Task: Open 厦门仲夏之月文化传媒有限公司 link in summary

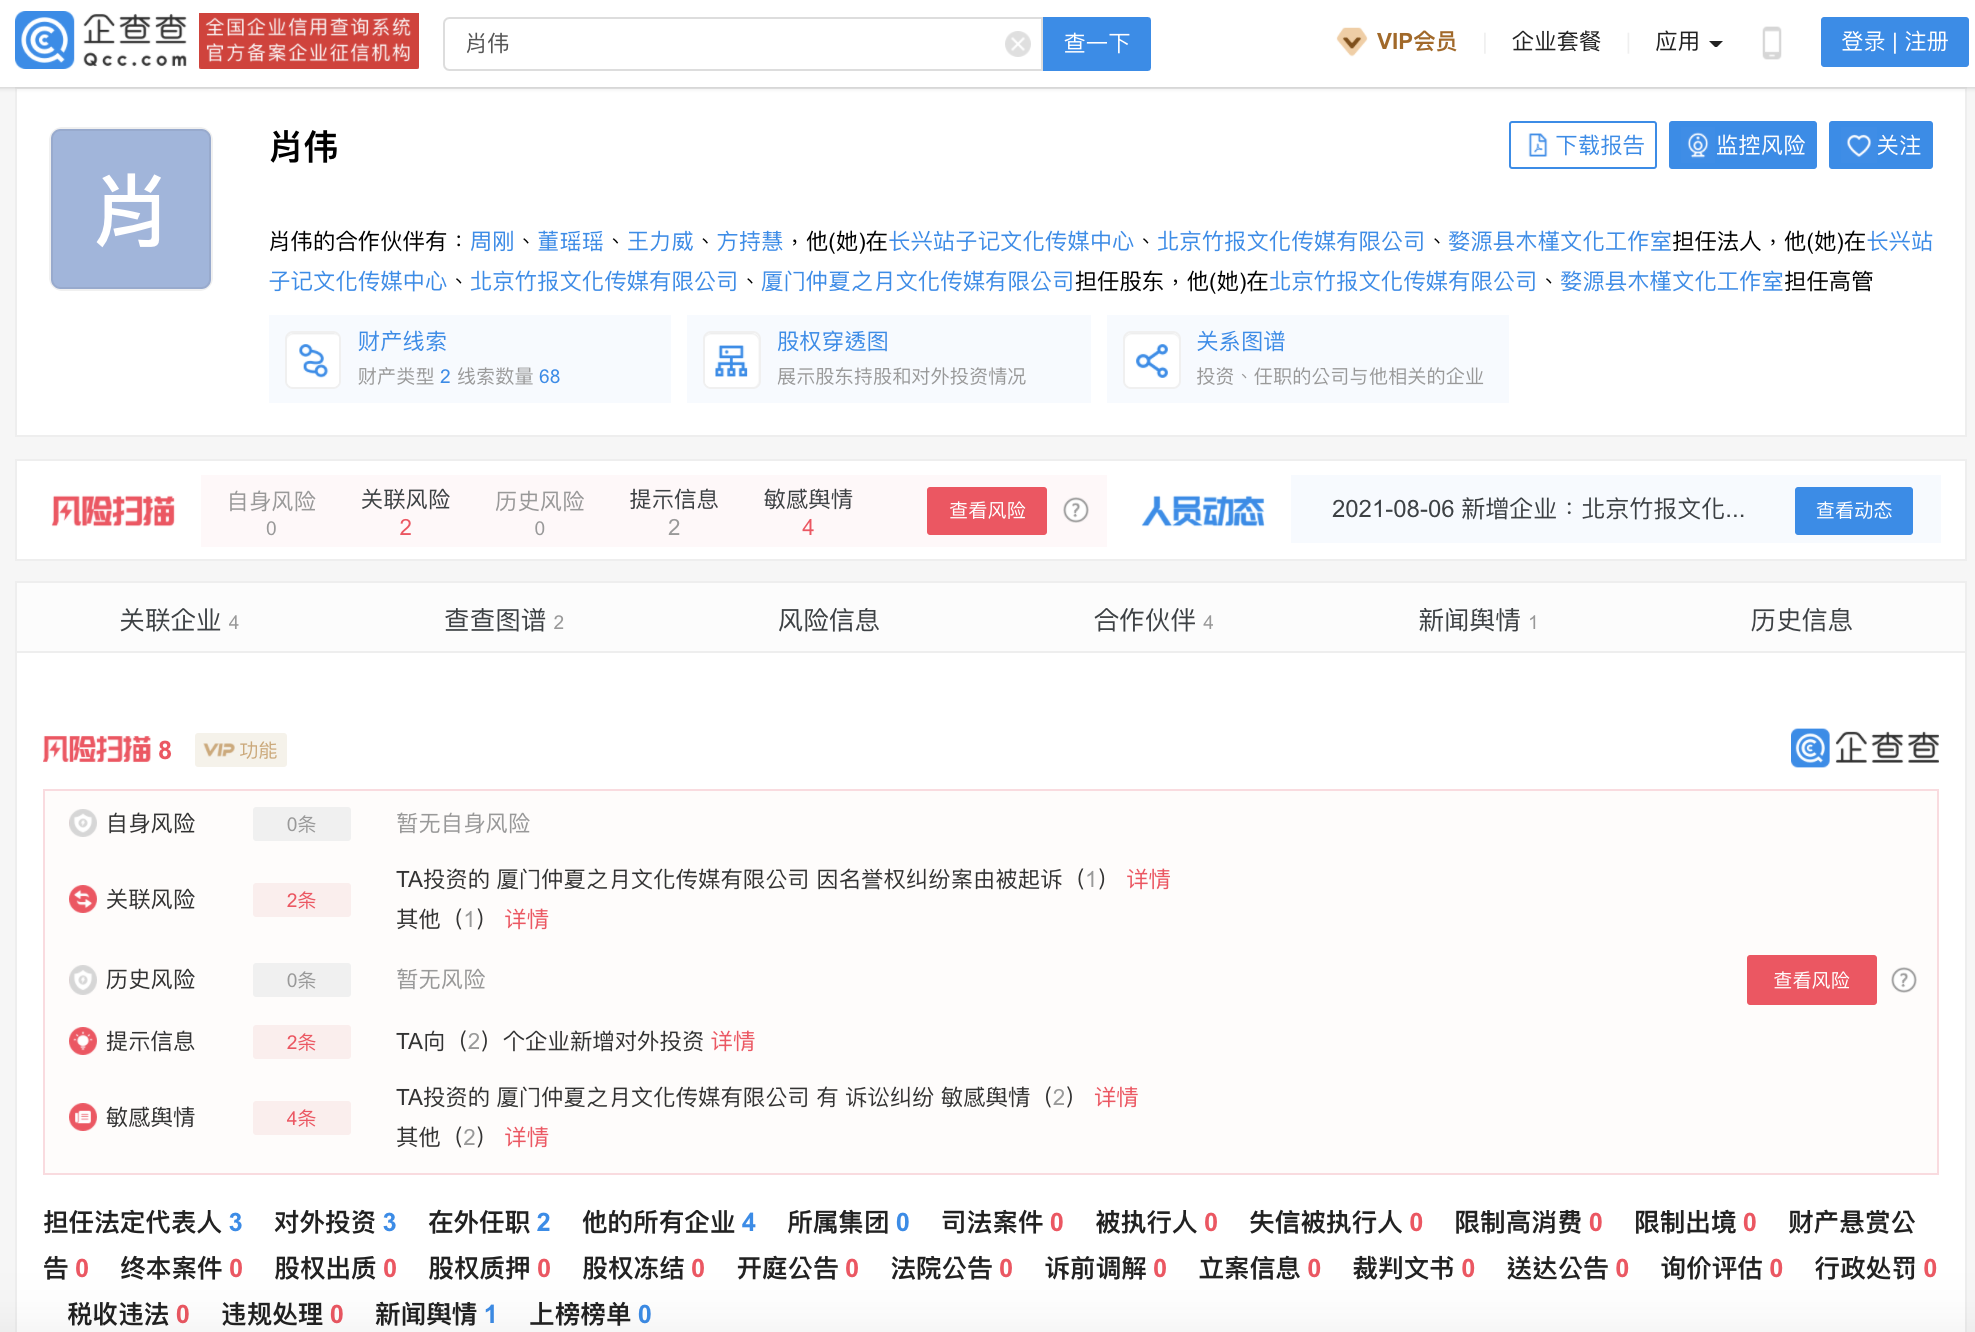Action: click(x=917, y=281)
